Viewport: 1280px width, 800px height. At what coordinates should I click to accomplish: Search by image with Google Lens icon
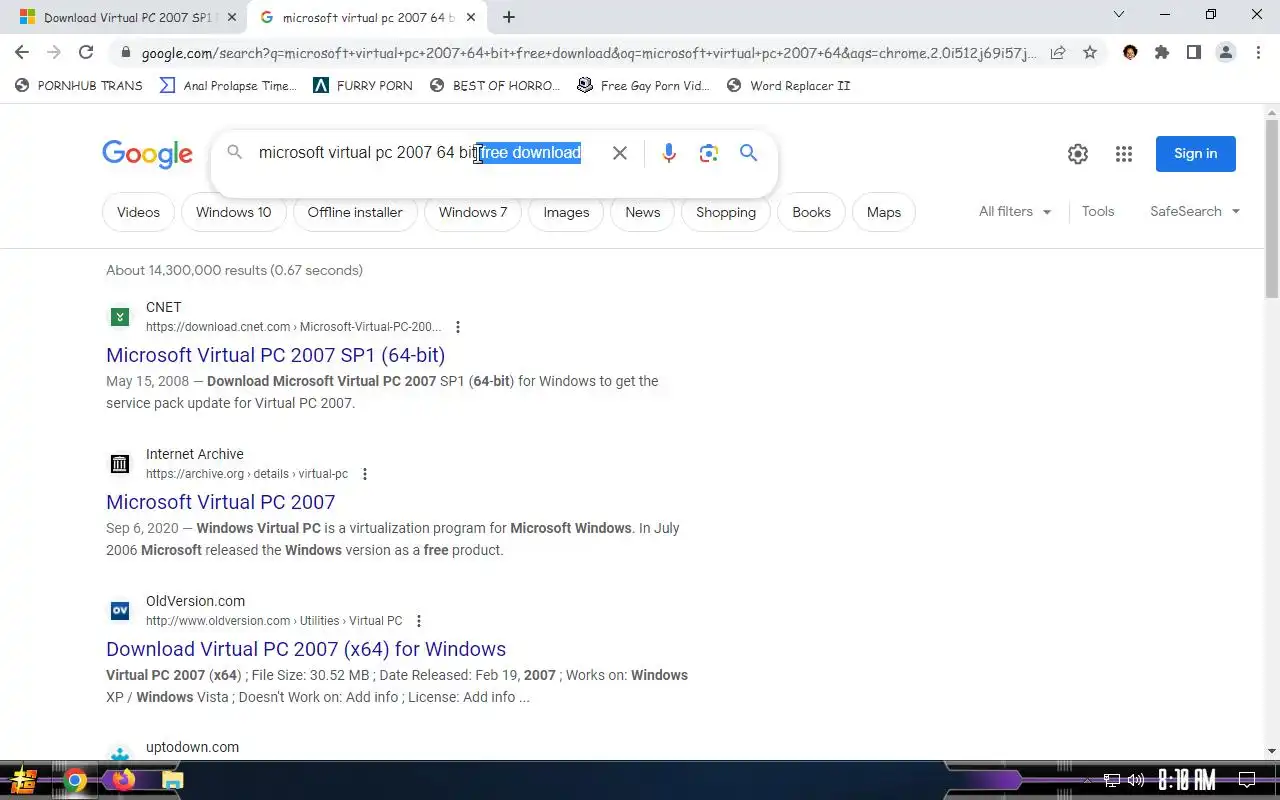[709, 153]
